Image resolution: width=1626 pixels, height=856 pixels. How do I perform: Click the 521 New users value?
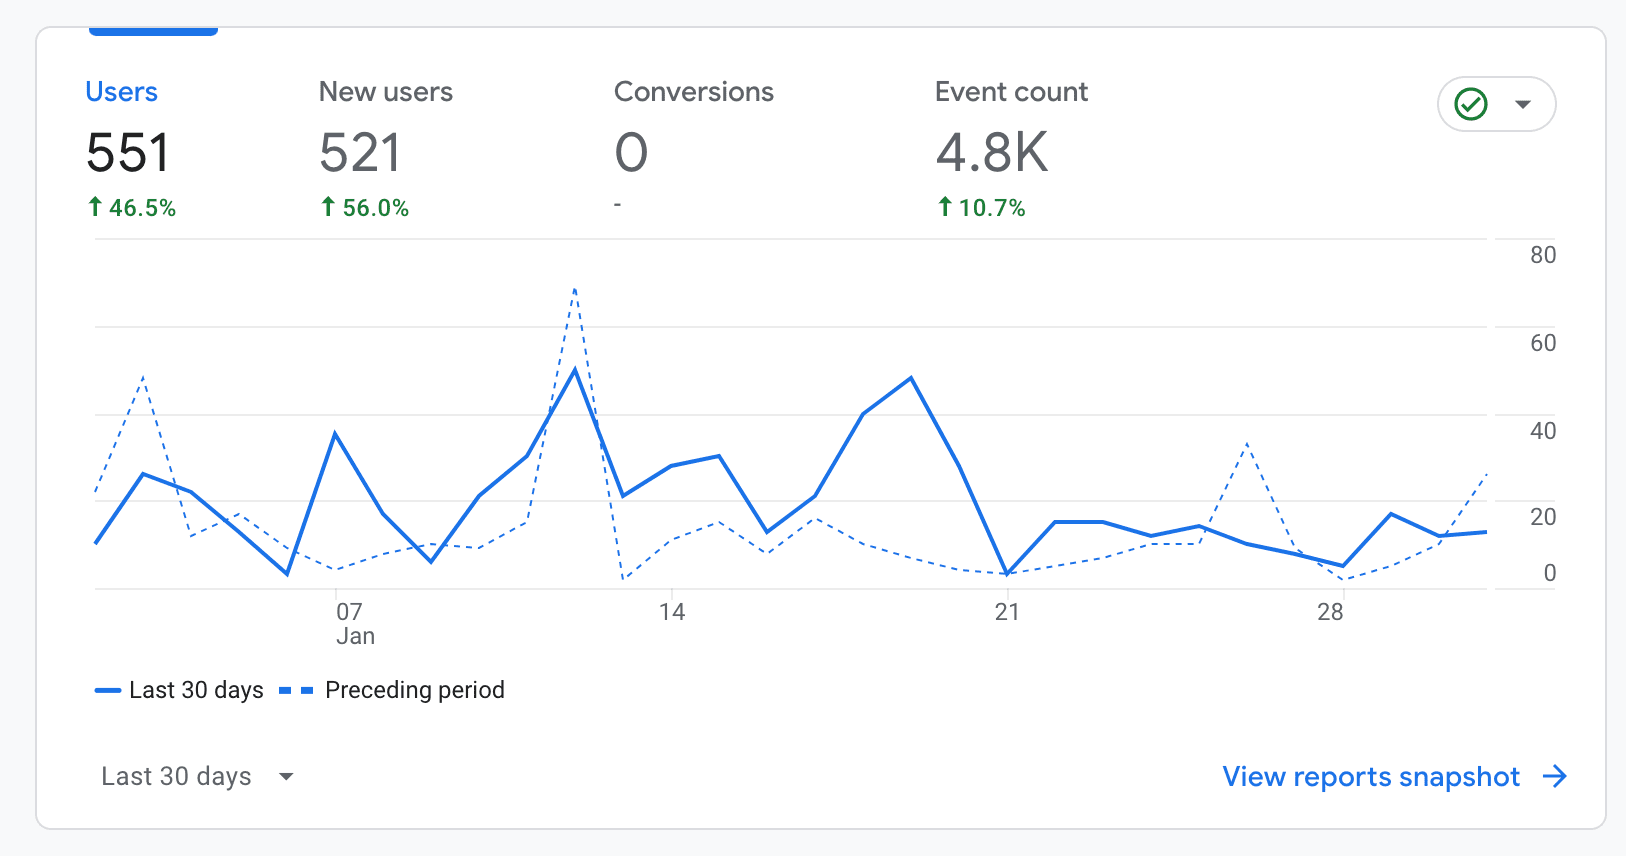[360, 153]
